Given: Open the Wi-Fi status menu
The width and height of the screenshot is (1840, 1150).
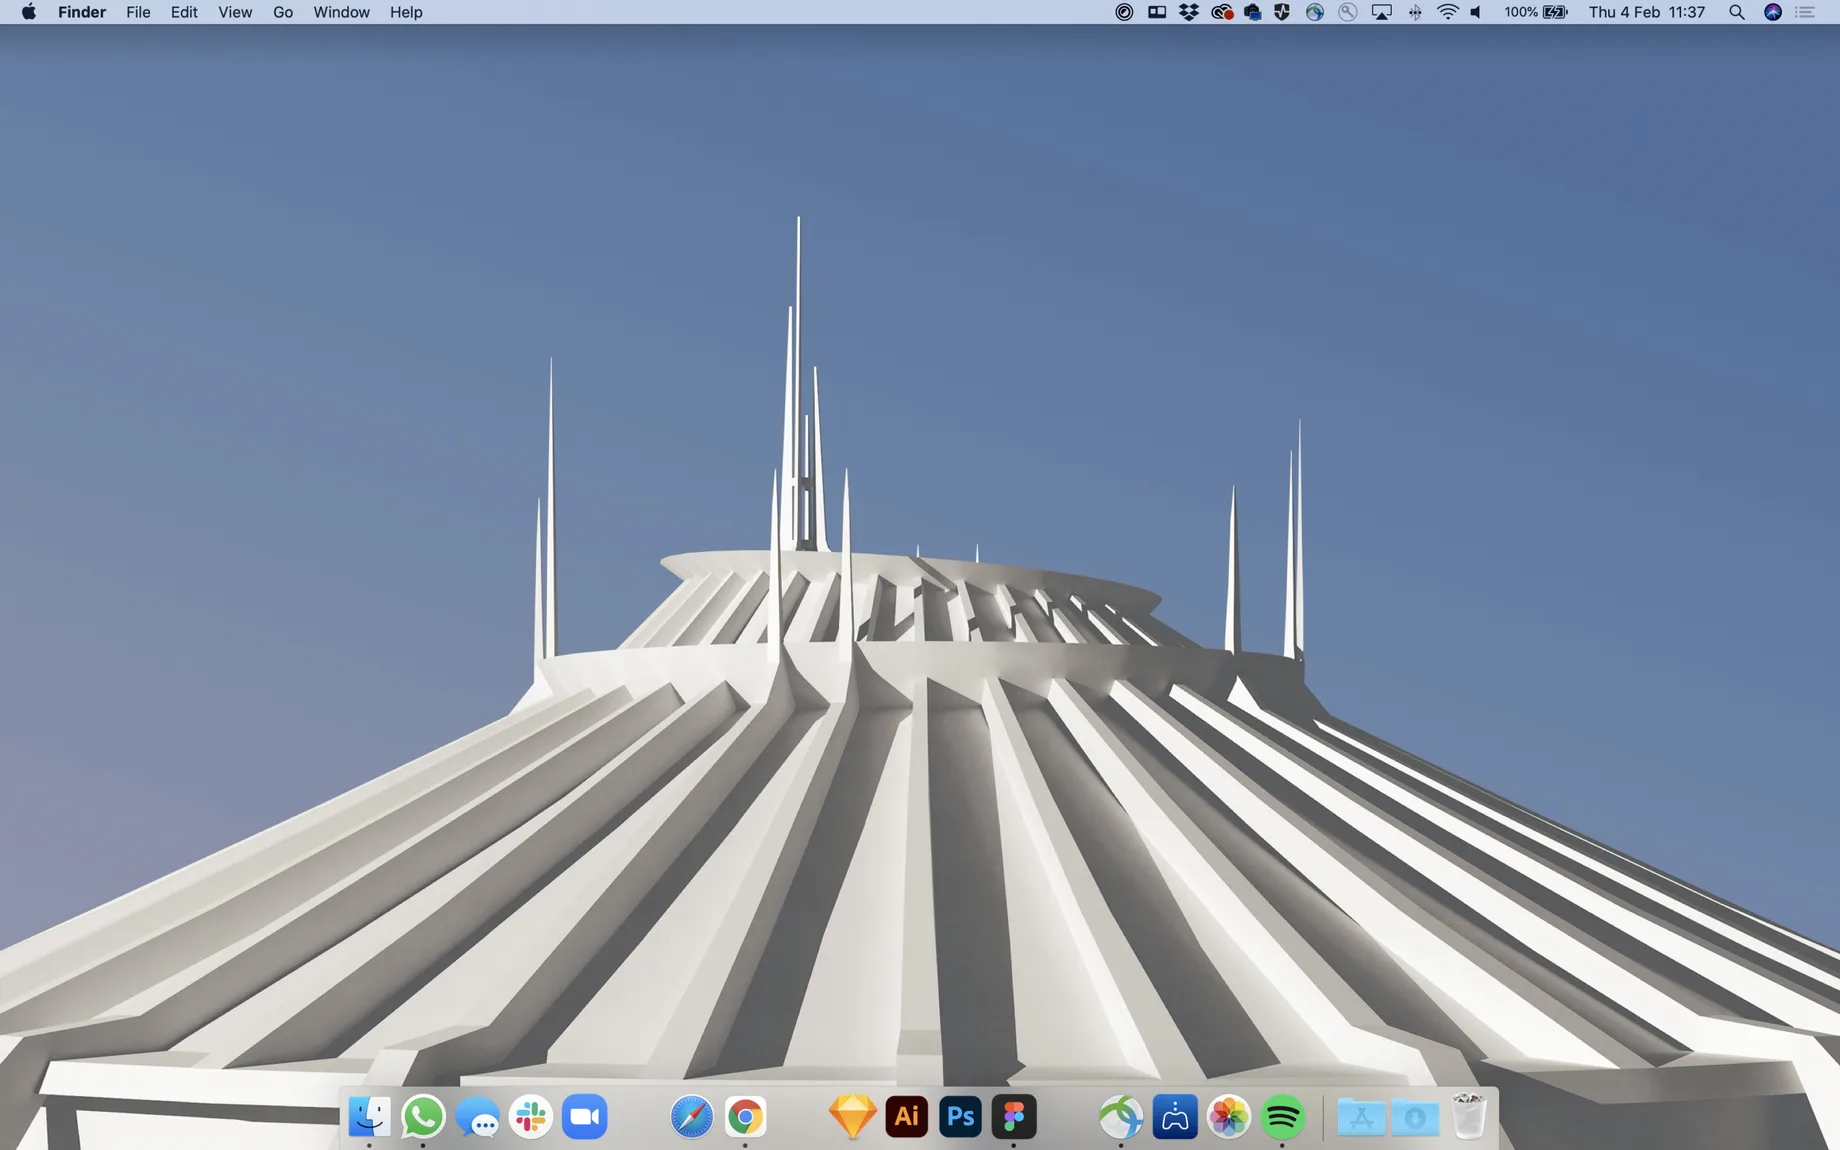Looking at the screenshot, I should 1447,12.
